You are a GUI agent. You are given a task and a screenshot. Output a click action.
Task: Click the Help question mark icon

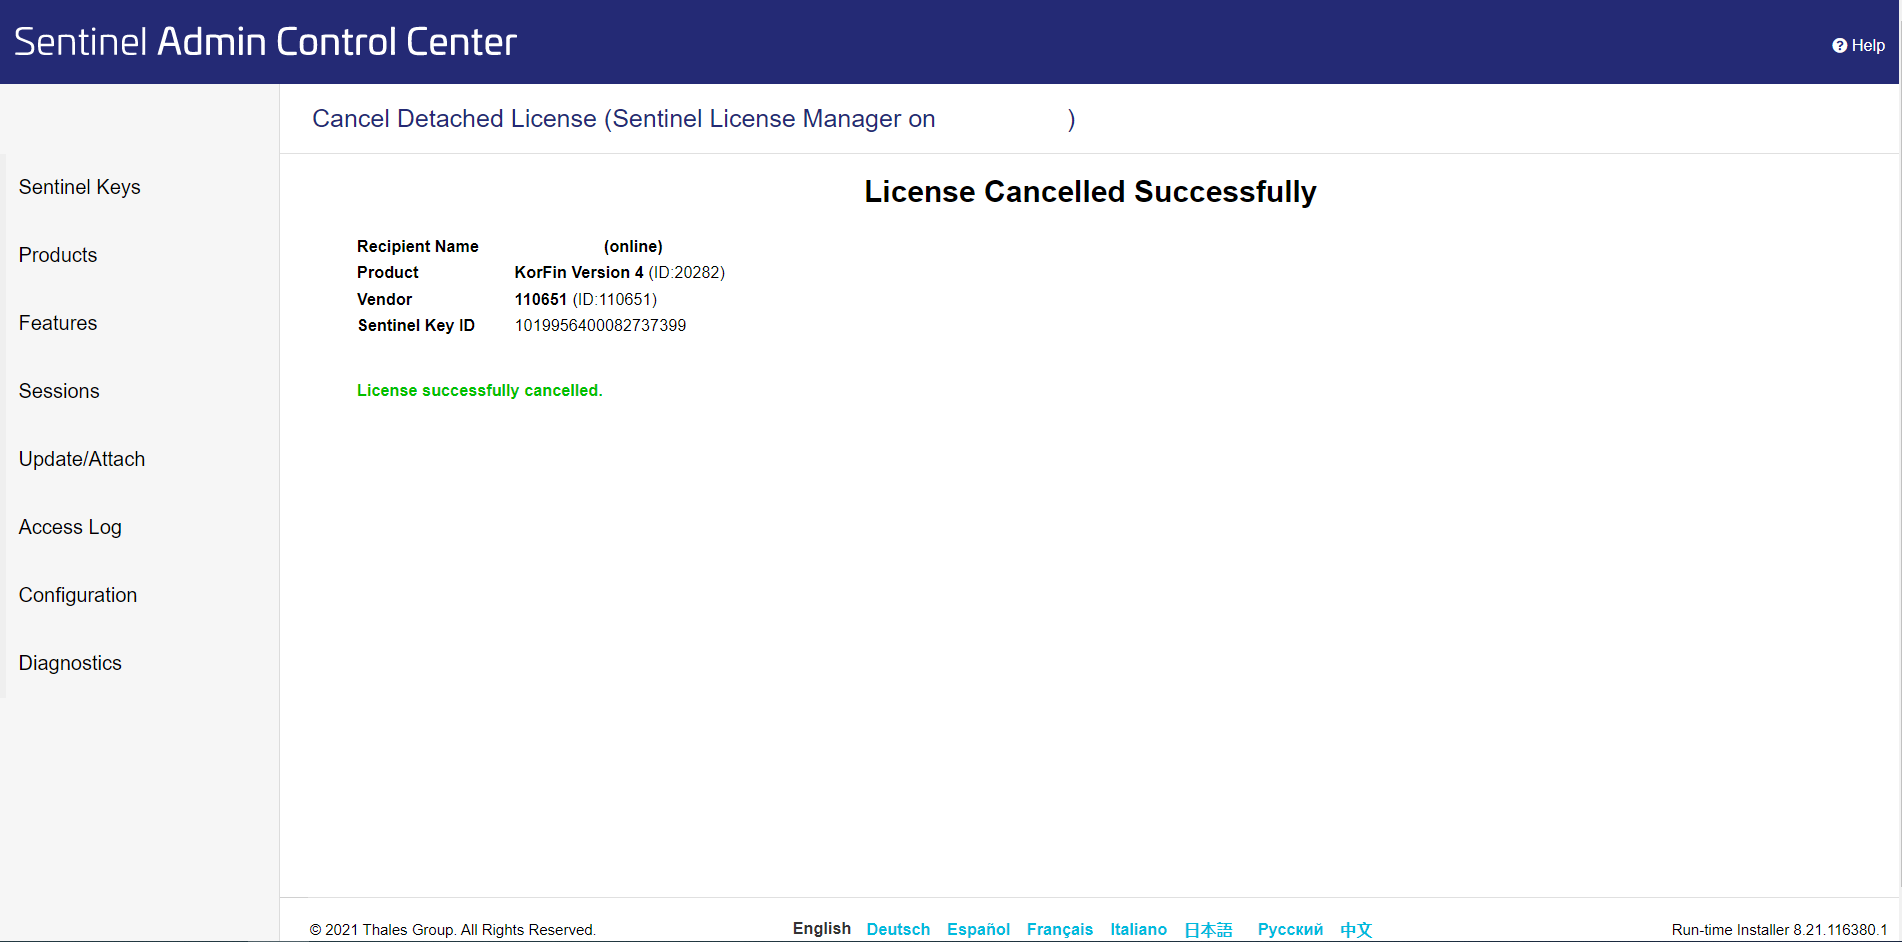tap(1839, 46)
